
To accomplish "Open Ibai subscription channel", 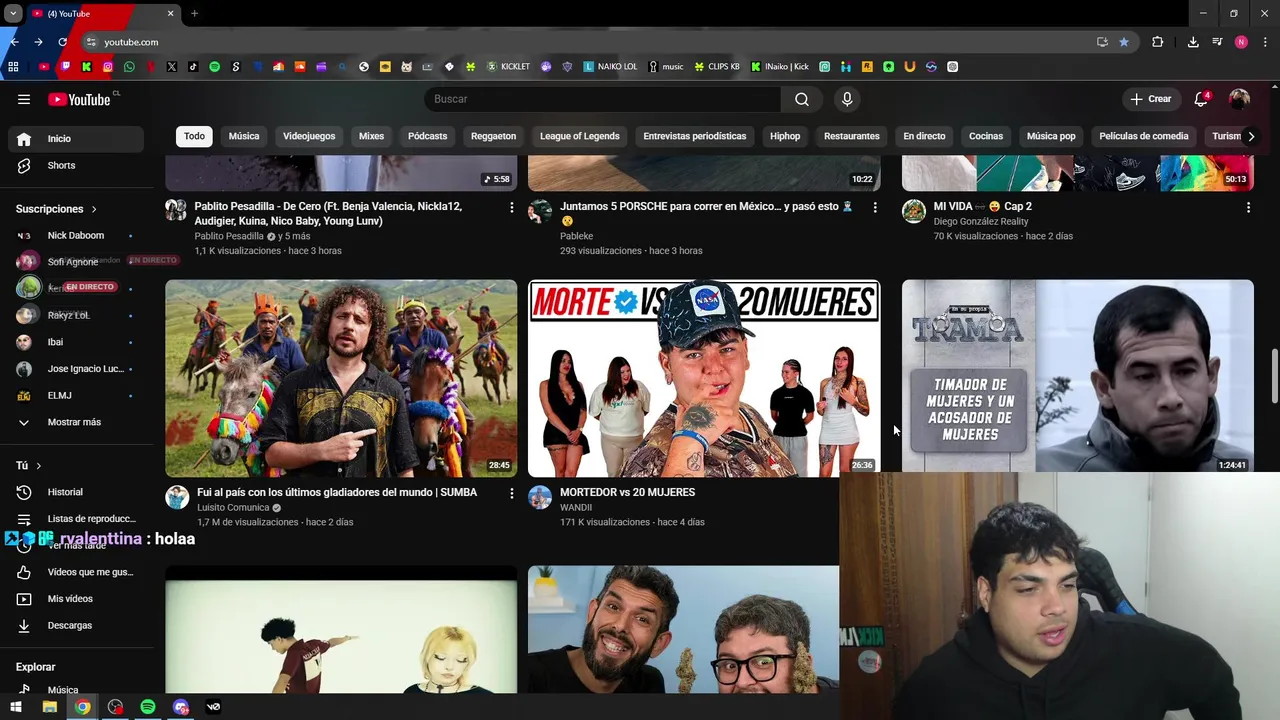I will (x=76, y=342).
